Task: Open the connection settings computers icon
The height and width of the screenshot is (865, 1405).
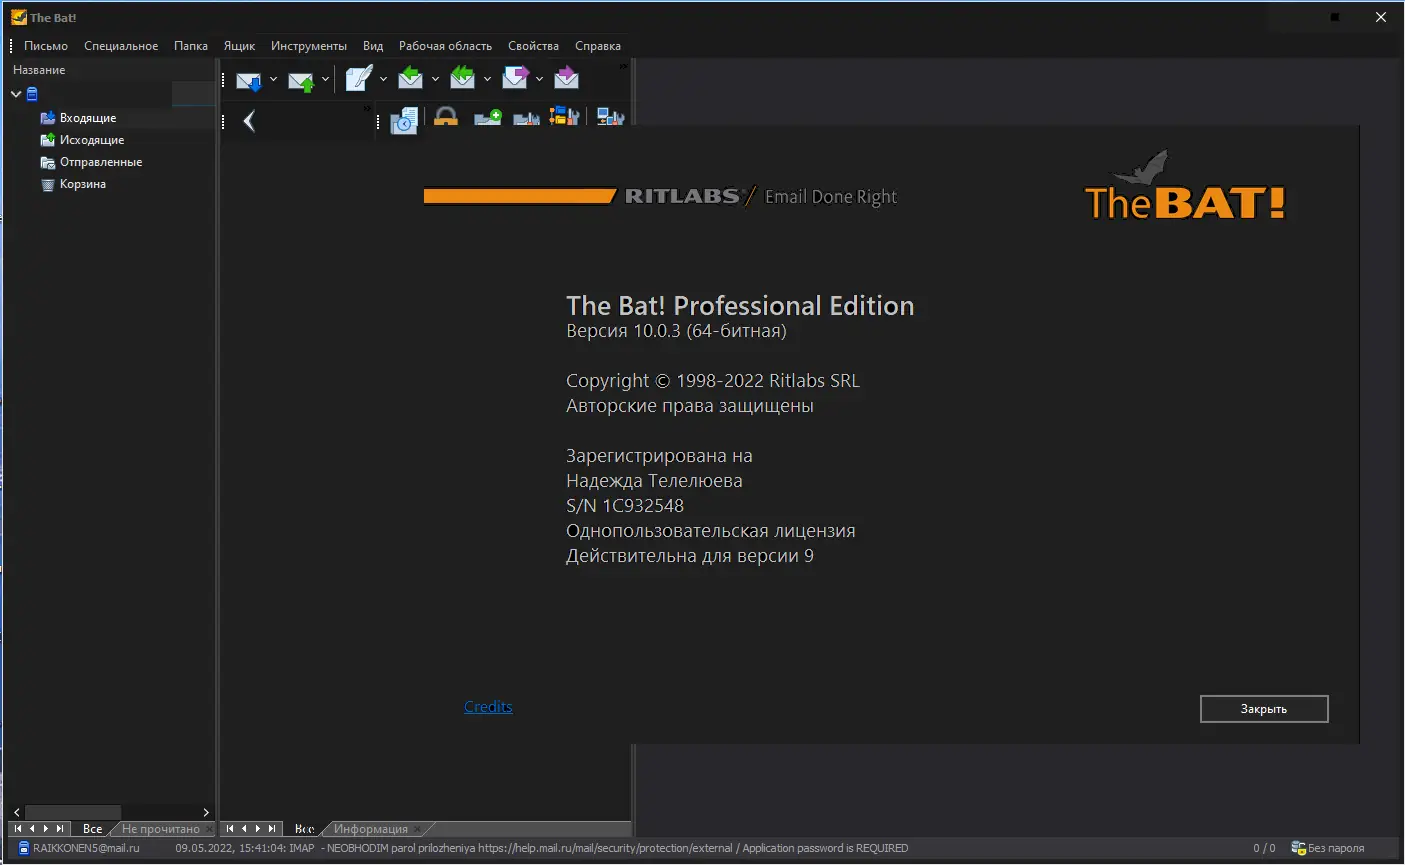Action: [610, 116]
